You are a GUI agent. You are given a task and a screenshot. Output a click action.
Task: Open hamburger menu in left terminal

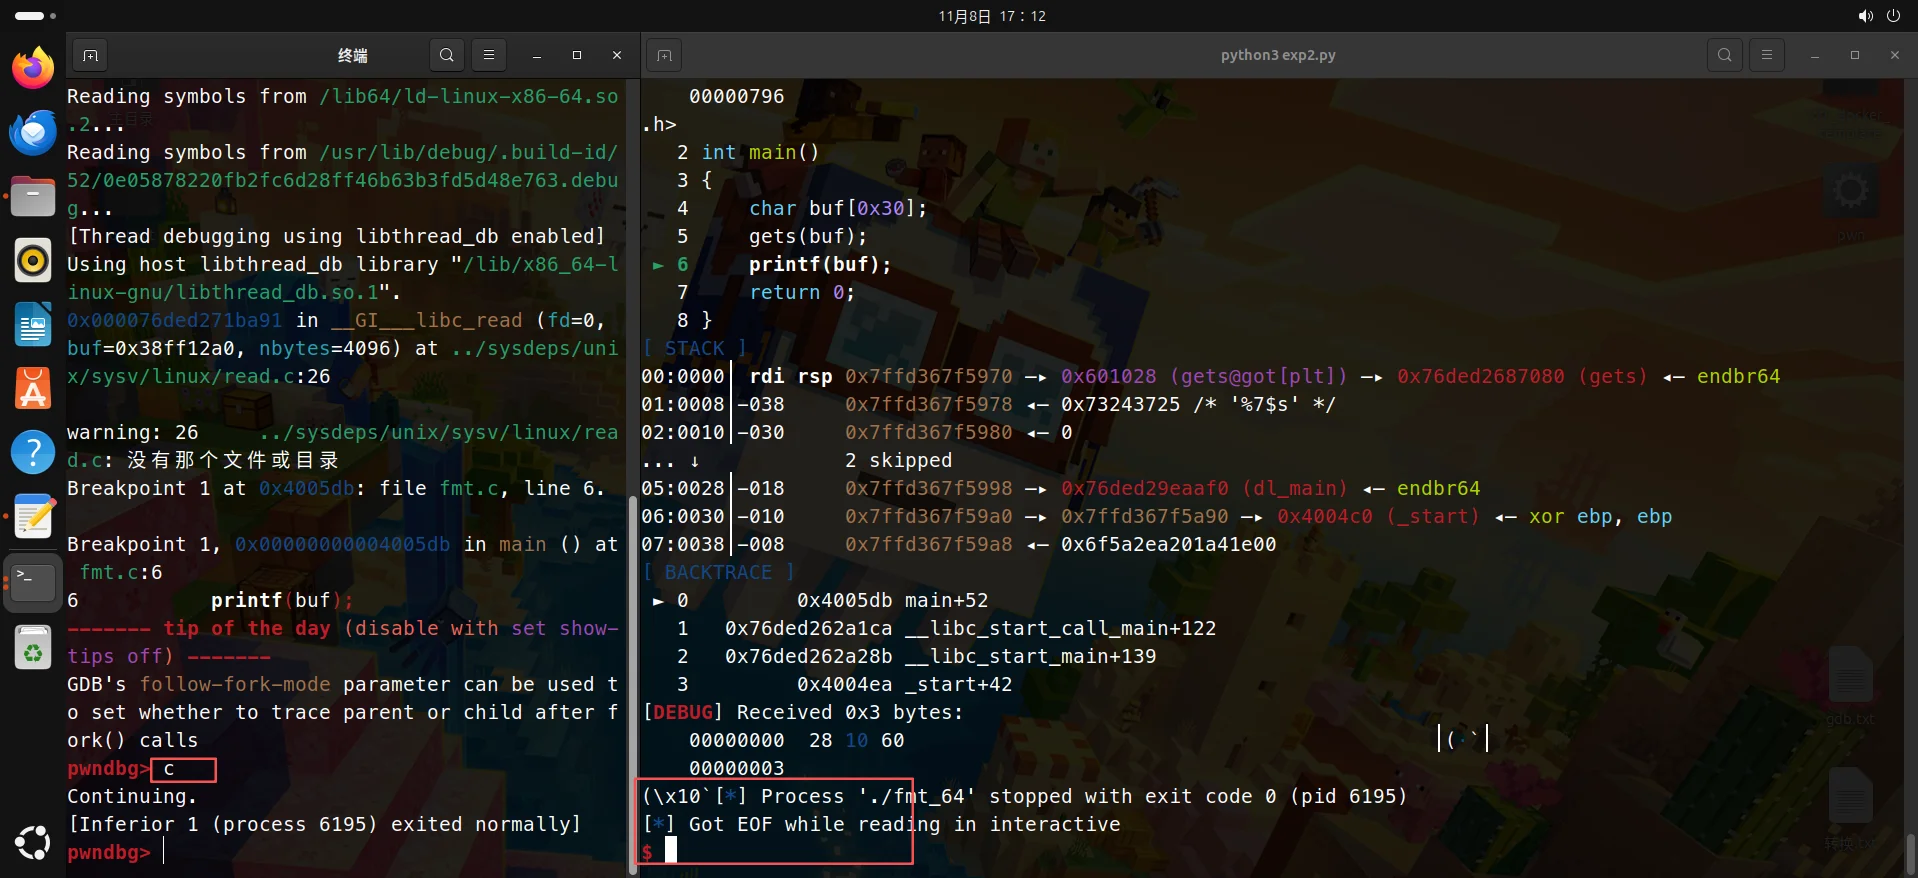(x=489, y=56)
